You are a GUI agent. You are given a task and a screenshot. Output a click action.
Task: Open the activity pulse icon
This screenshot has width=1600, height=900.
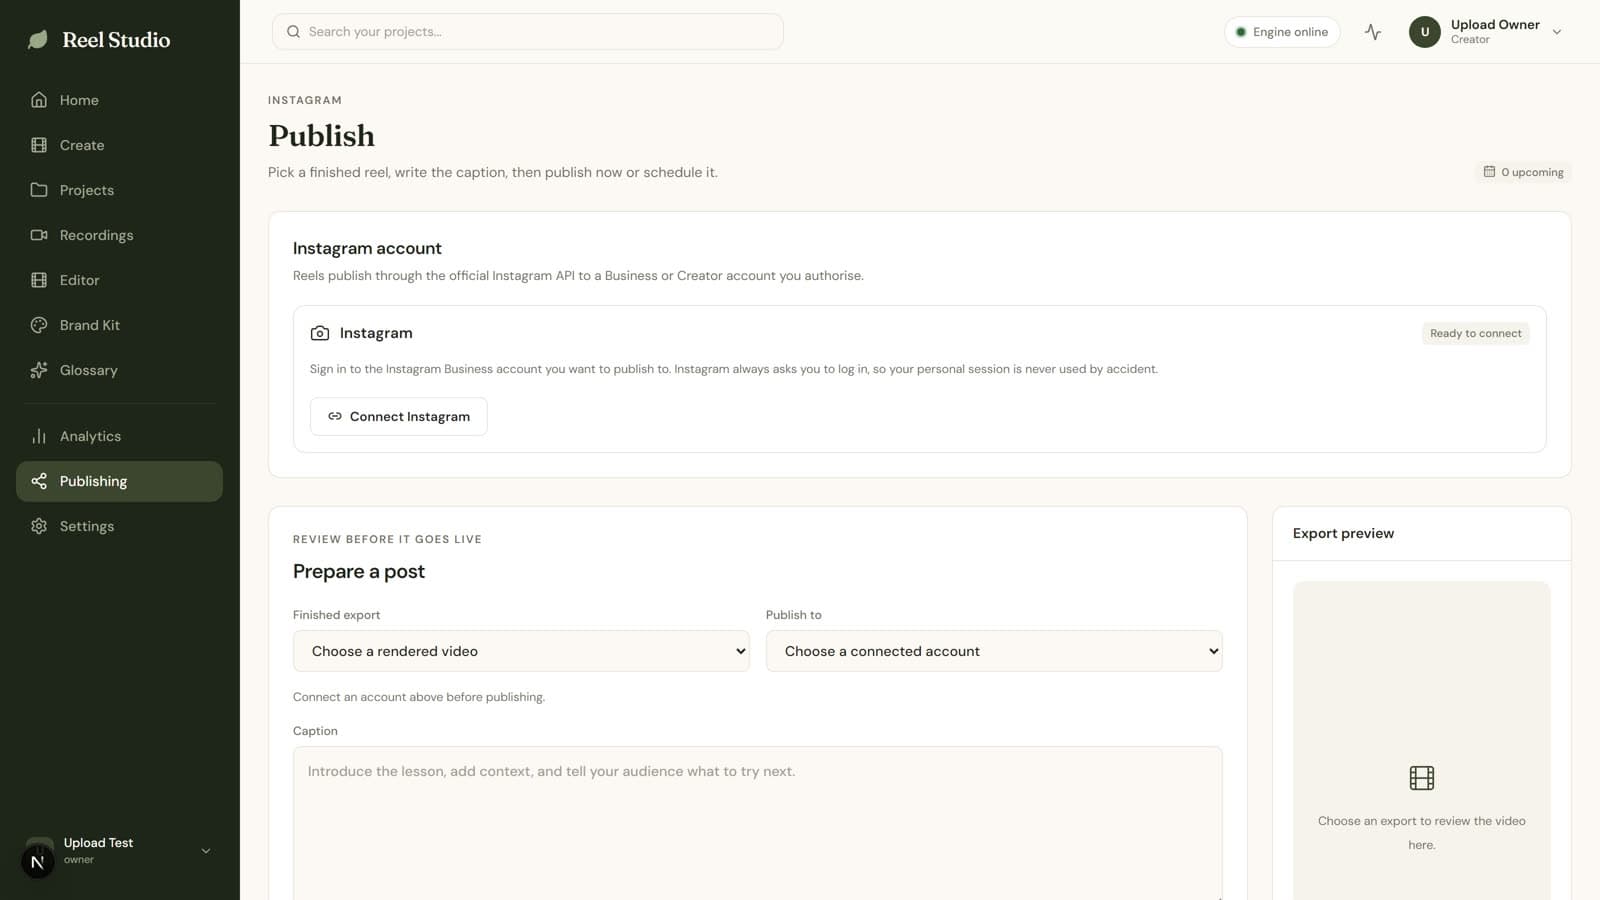click(x=1373, y=32)
